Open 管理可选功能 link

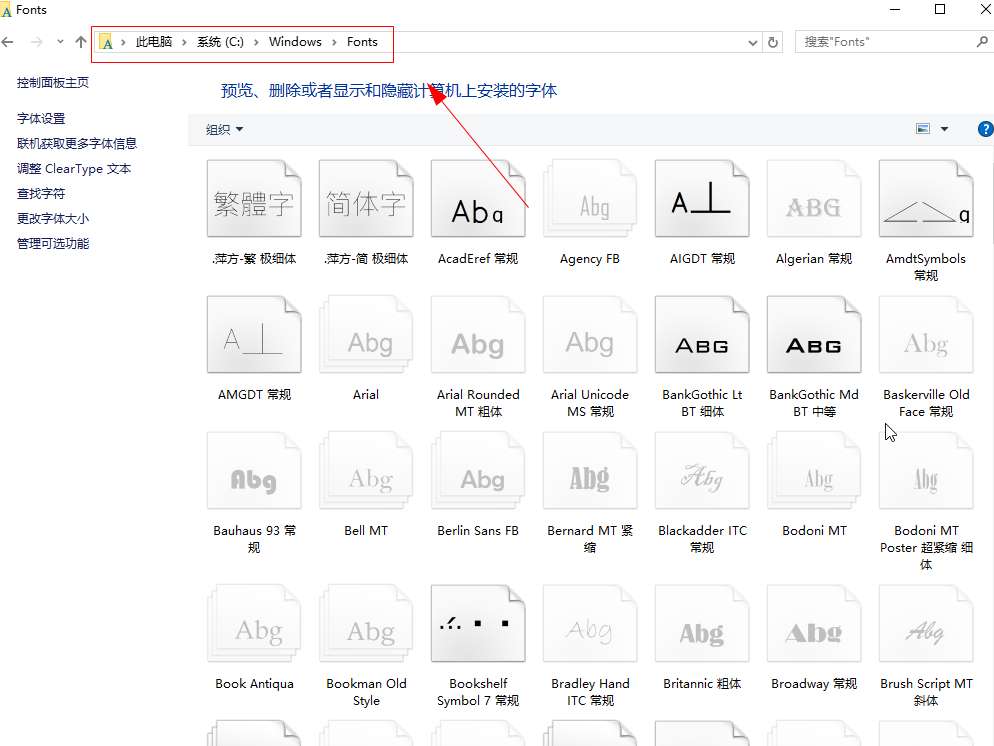pyautogui.click(x=53, y=243)
